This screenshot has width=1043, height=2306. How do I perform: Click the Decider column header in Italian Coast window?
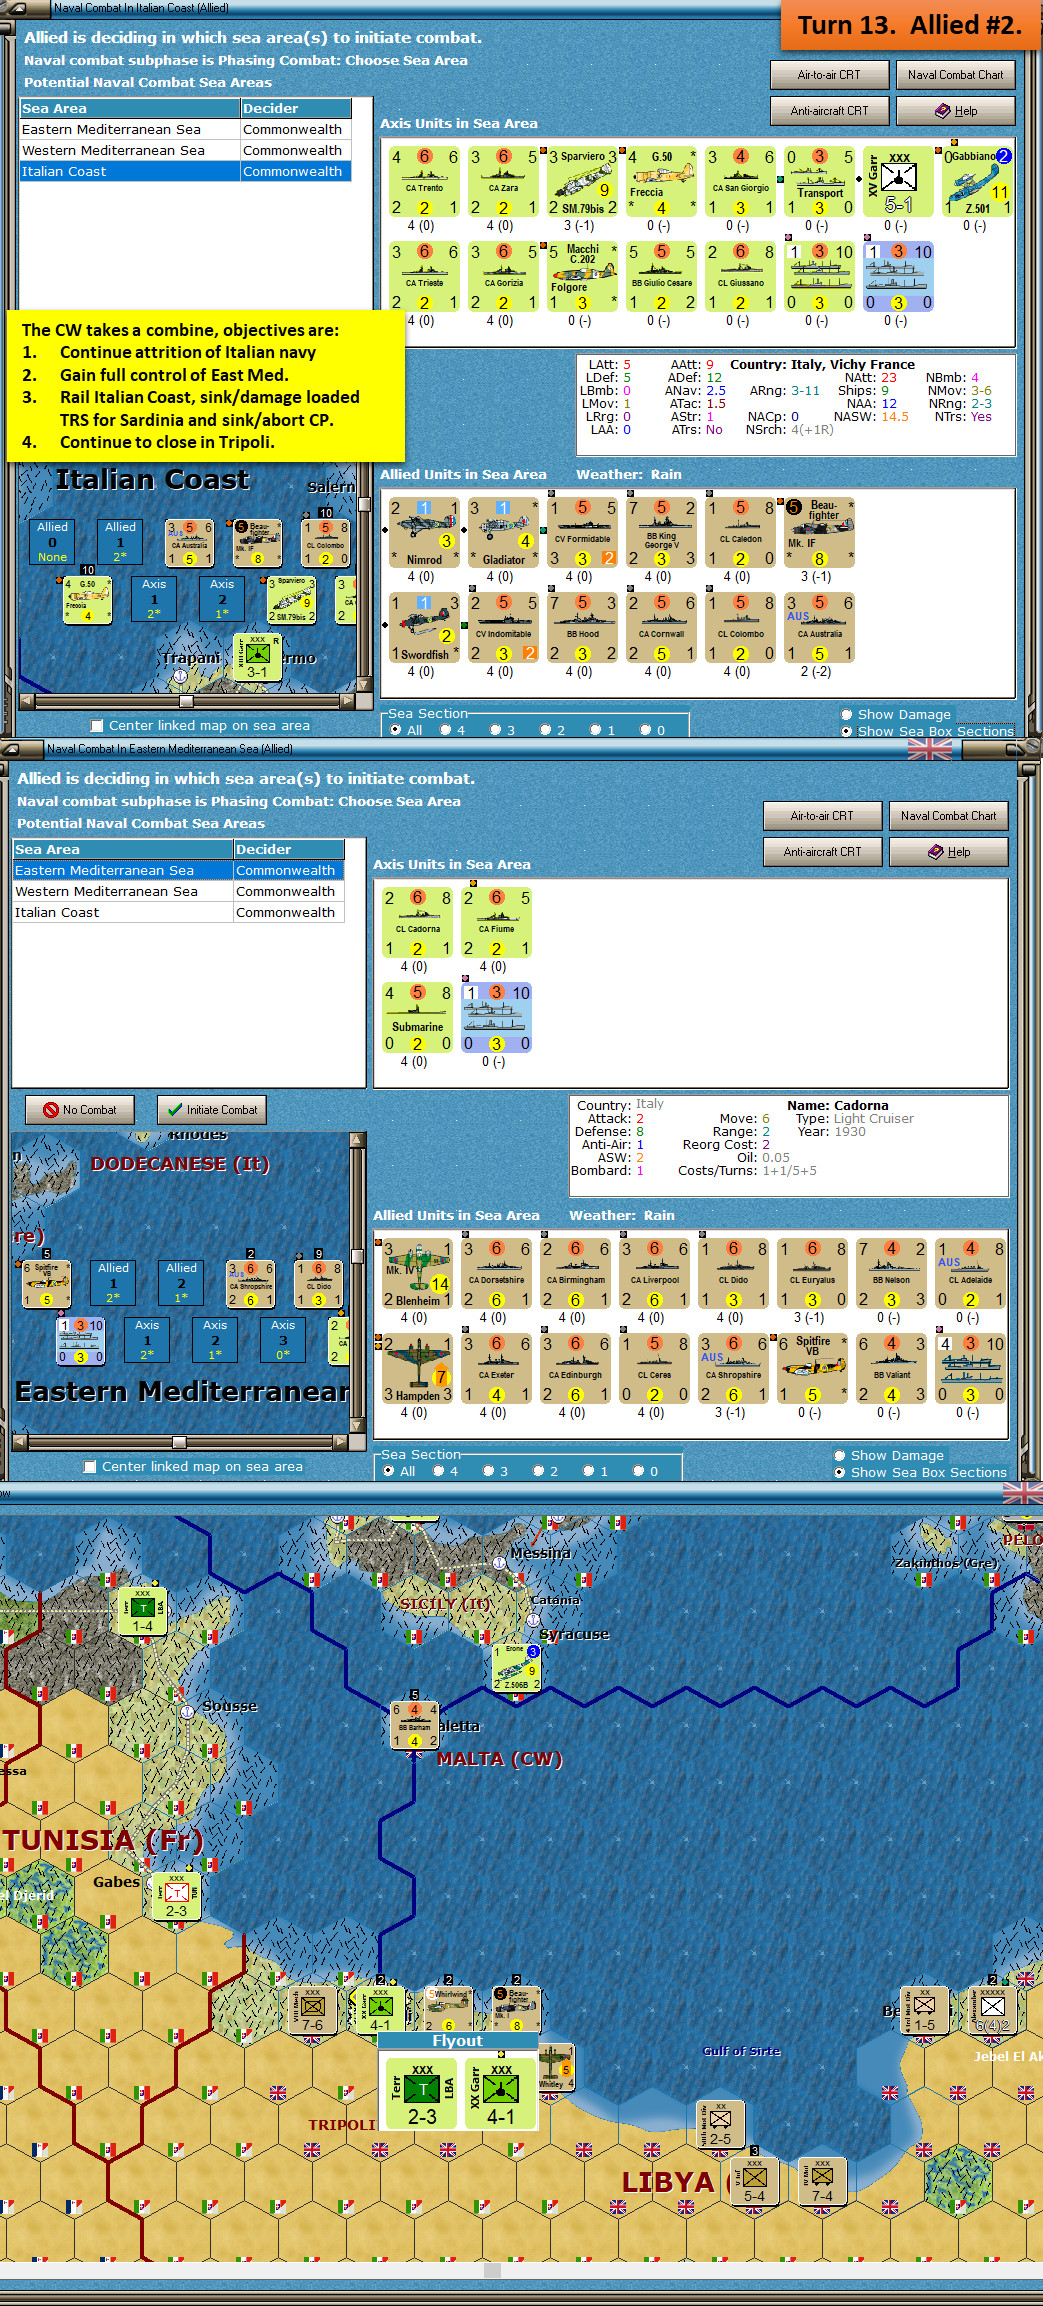pos(296,108)
